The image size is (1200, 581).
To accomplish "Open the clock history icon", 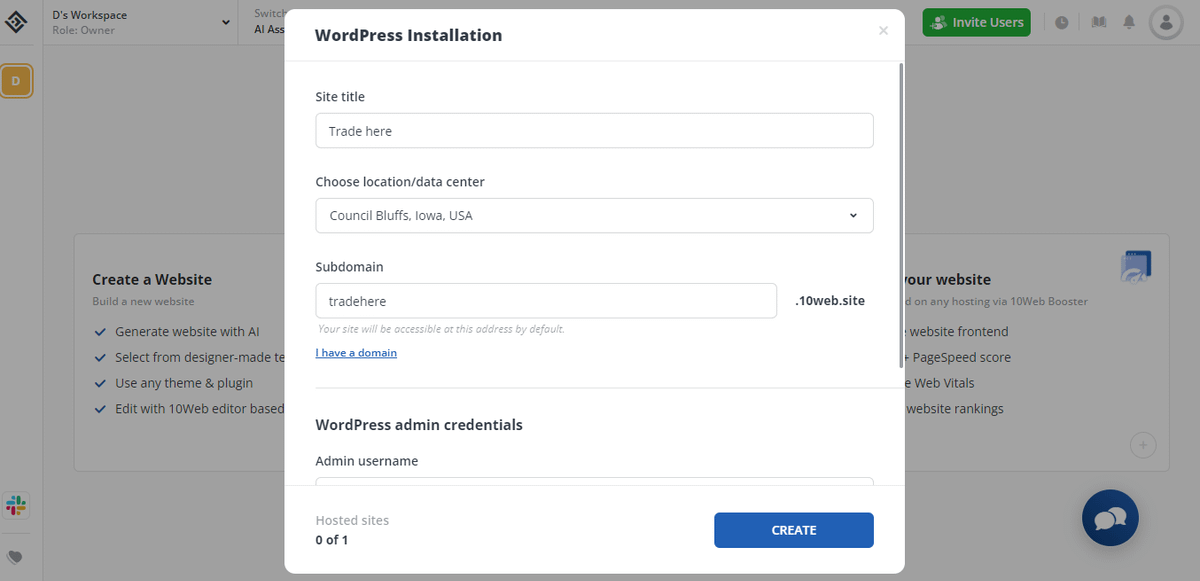I will 1061,22.
